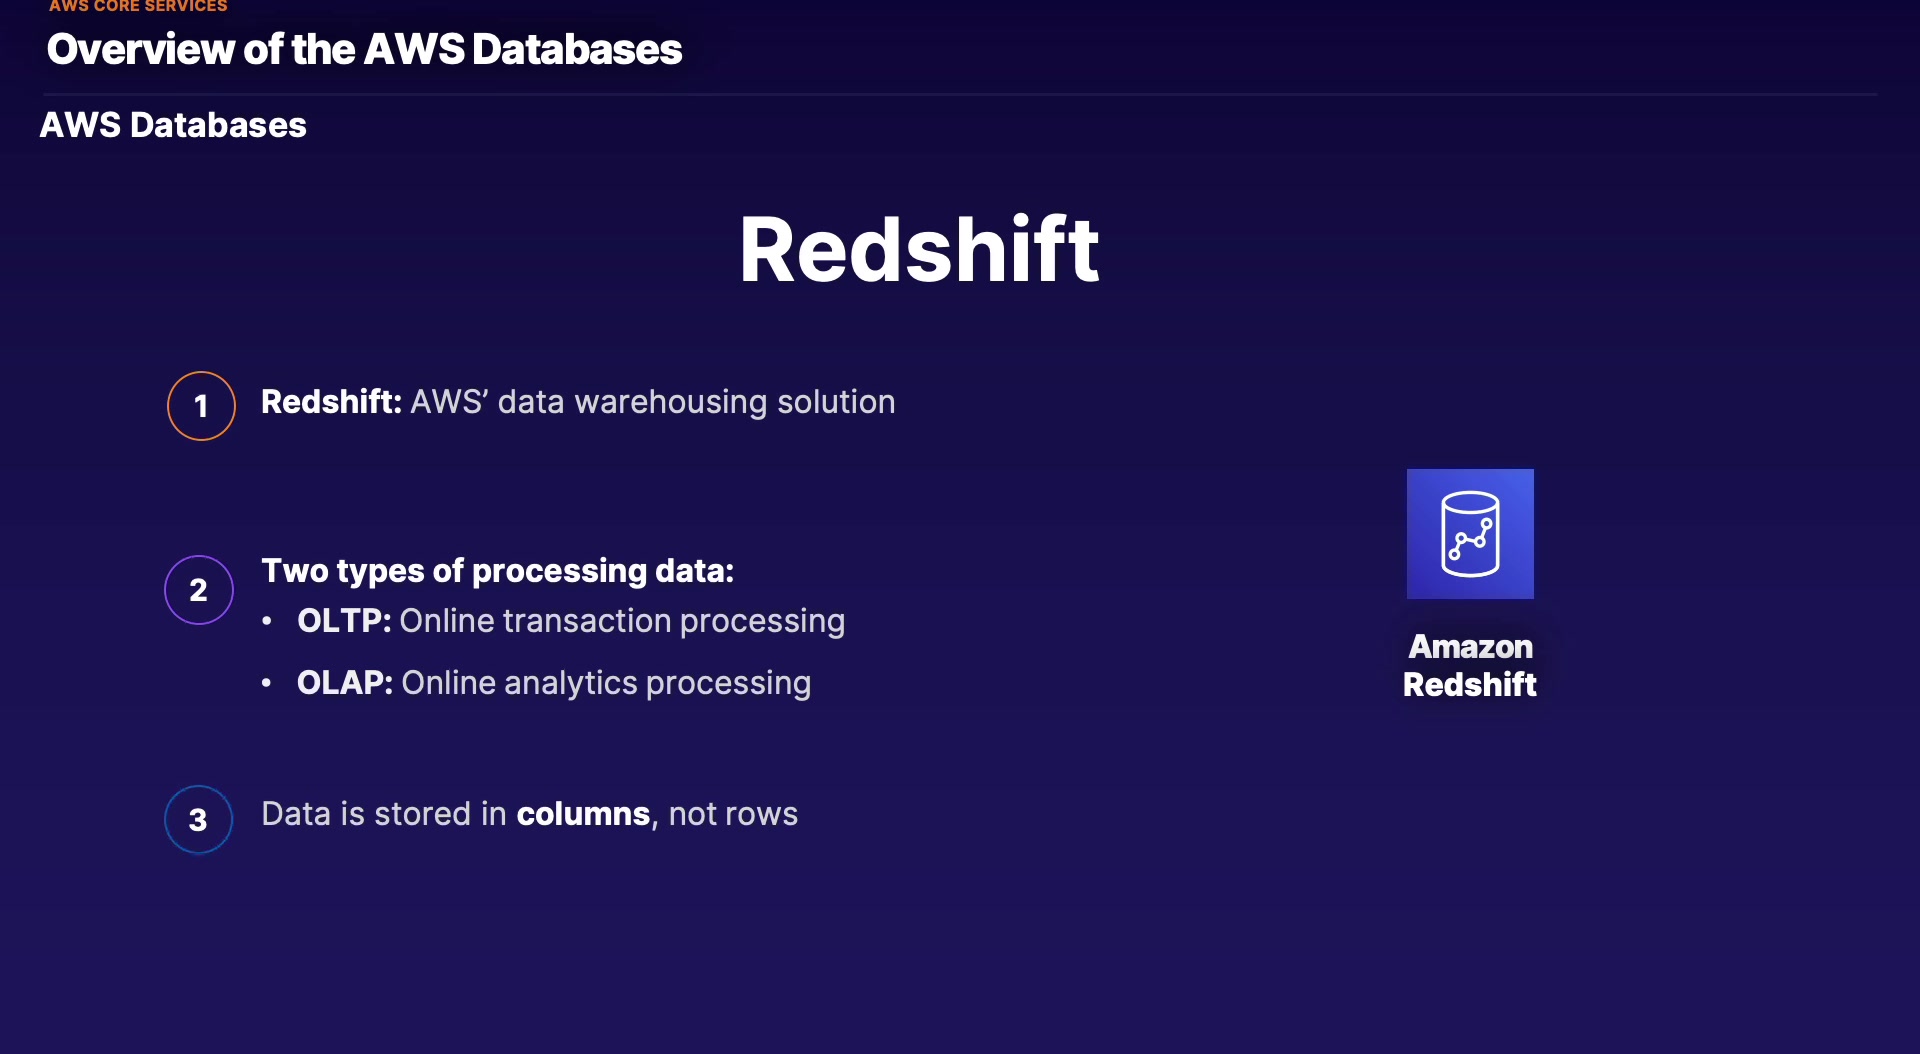Viewport: 1920px width, 1054px height.
Task: Click the bold OLTP: label
Action: (343, 621)
